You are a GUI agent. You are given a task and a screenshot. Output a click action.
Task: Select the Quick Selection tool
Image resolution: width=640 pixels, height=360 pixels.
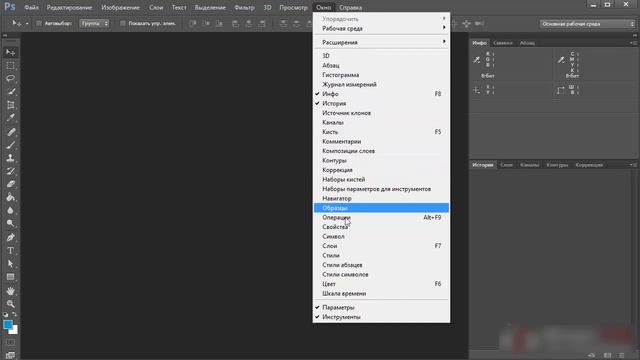coord(11,91)
